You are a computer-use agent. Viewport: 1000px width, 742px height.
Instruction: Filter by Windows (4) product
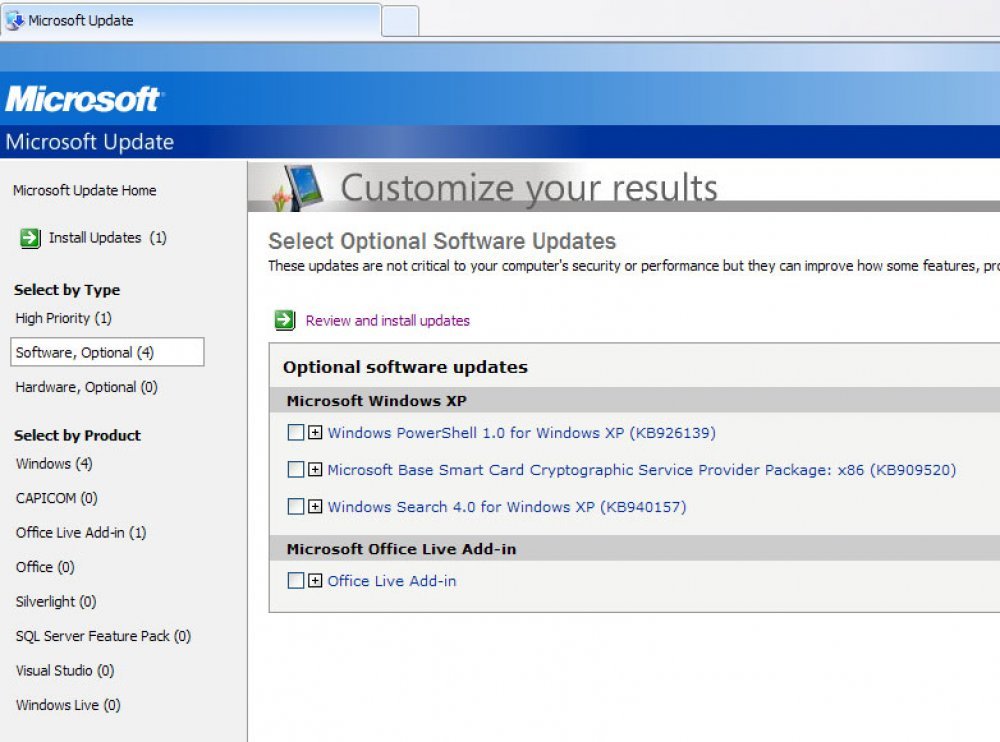coord(54,464)
